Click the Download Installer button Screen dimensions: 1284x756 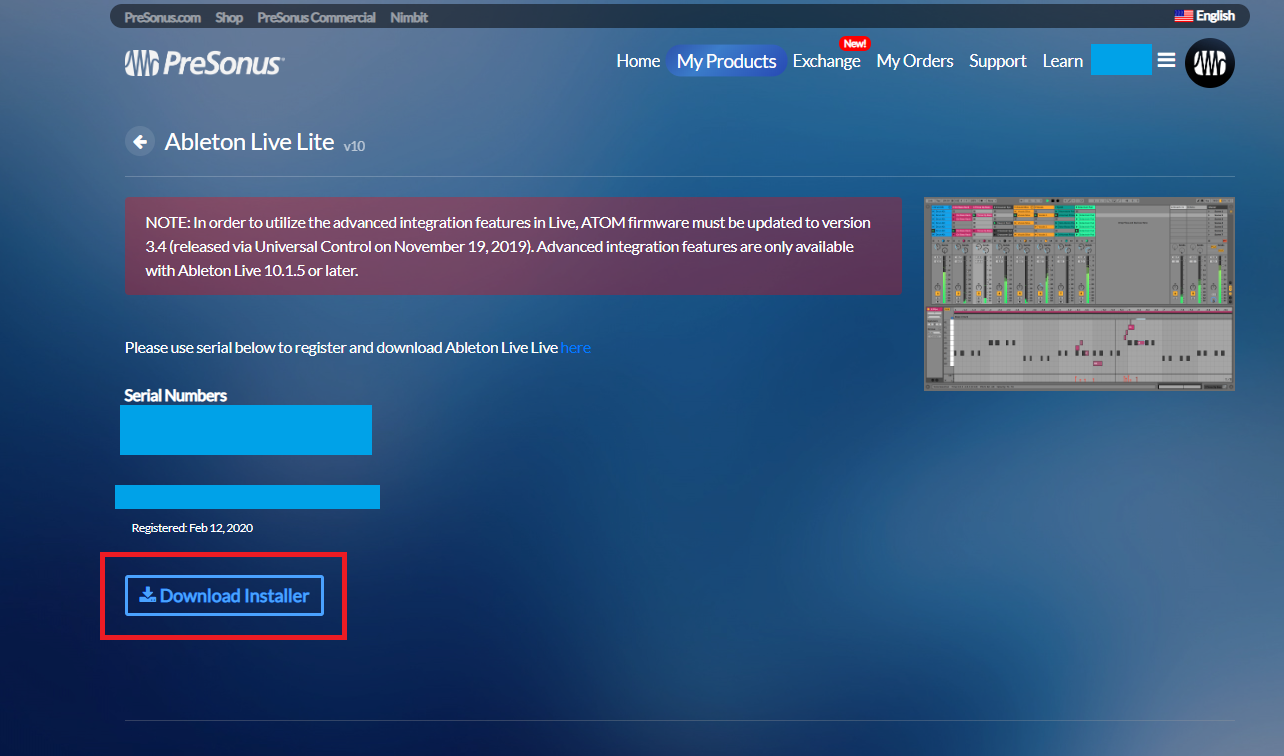(224, 596)
